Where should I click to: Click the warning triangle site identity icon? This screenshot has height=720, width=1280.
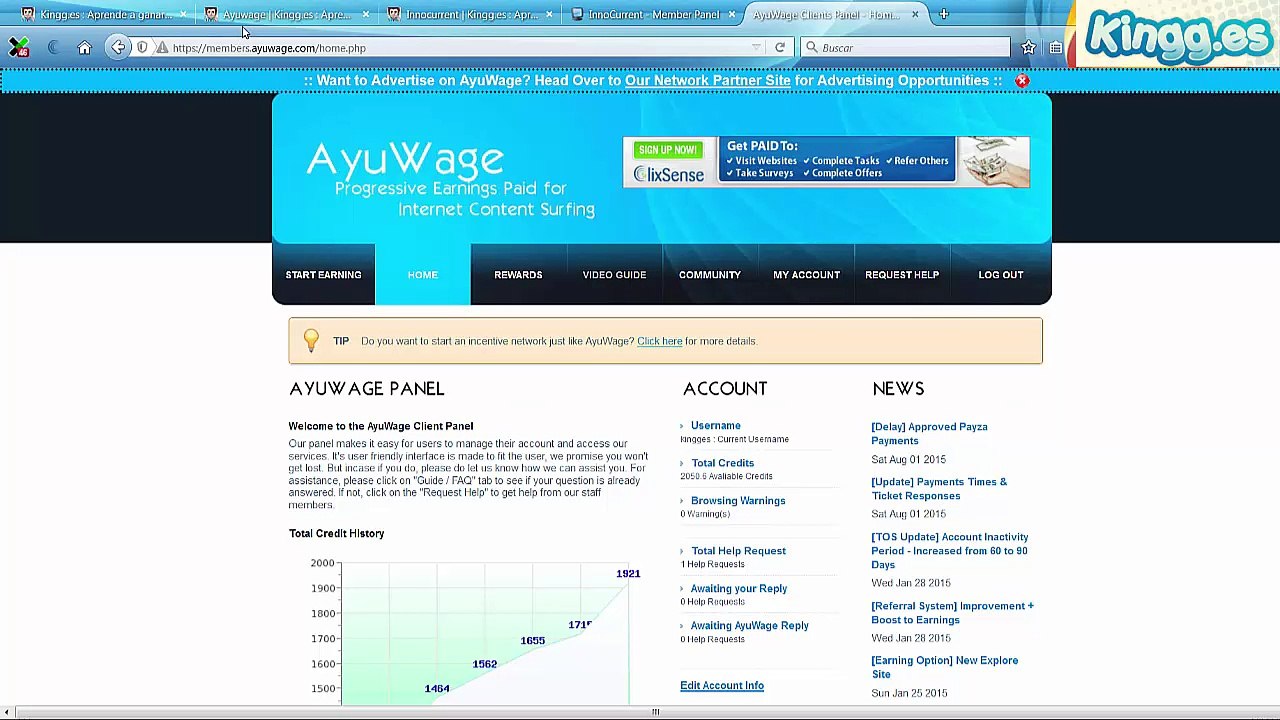[x=162, y=48]
